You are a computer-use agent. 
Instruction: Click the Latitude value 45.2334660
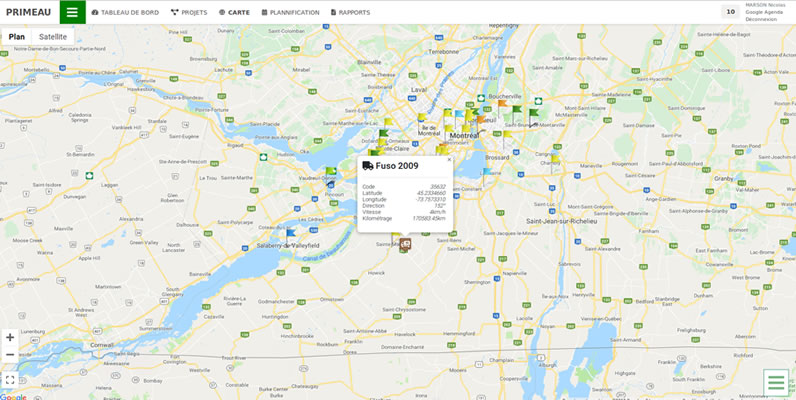pyautogui.click(x=432, y=193)
